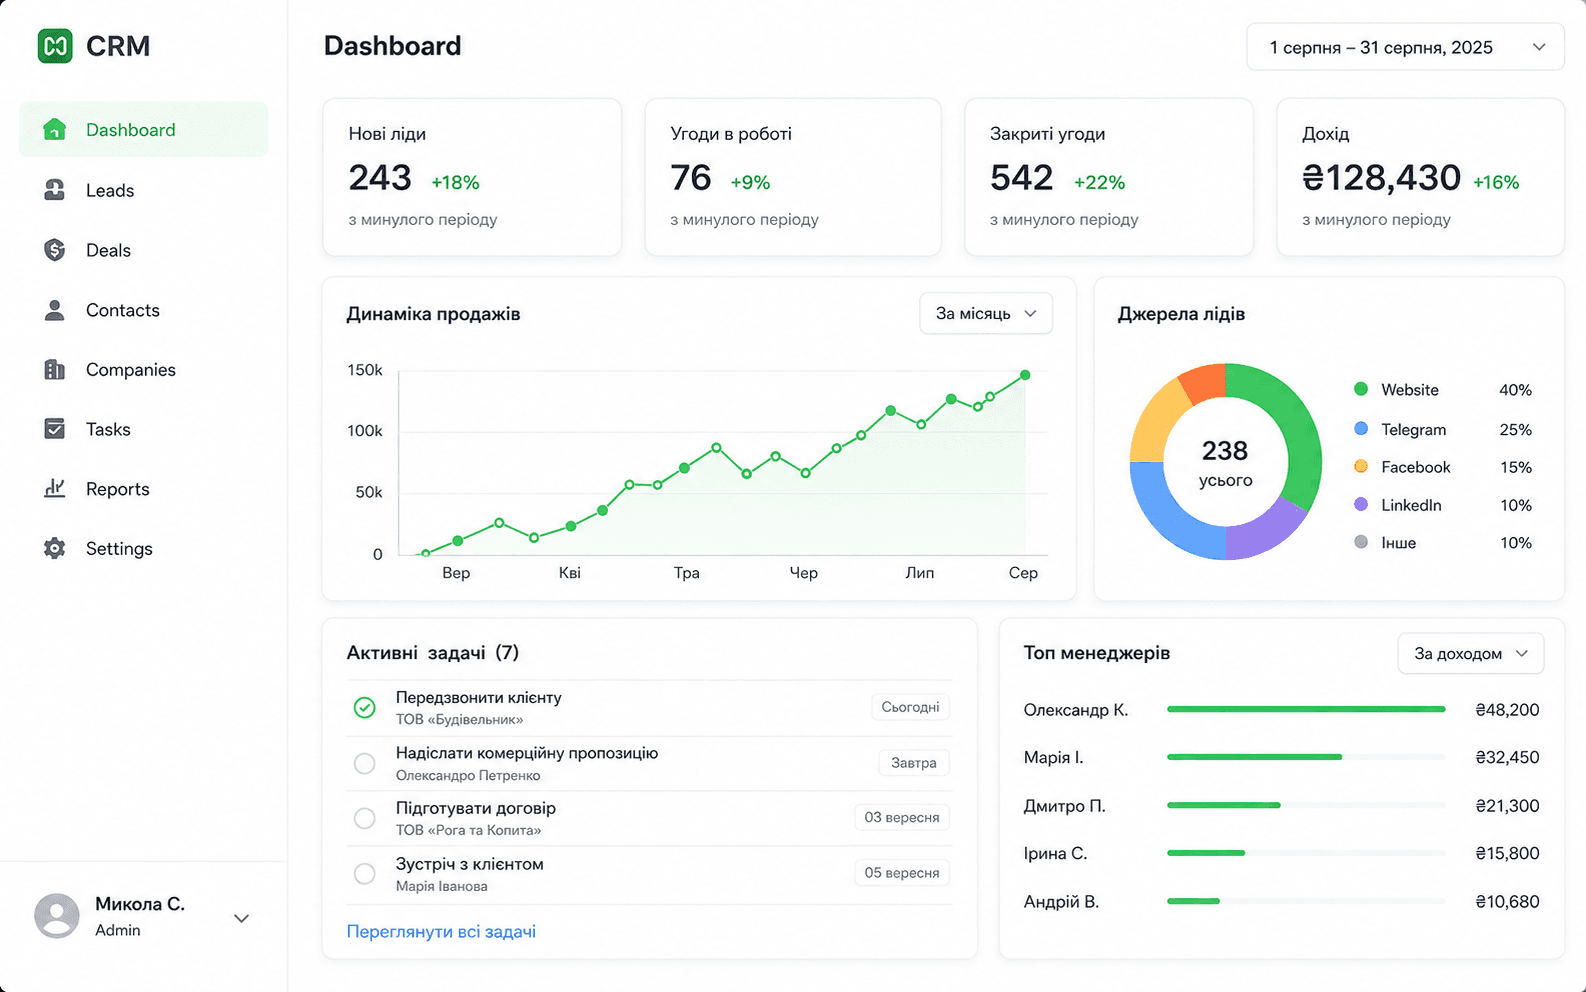Viewport: 1586px width, 992px height.
Task: Click the Андрій В. manager name
Action: coord(1061,902)
